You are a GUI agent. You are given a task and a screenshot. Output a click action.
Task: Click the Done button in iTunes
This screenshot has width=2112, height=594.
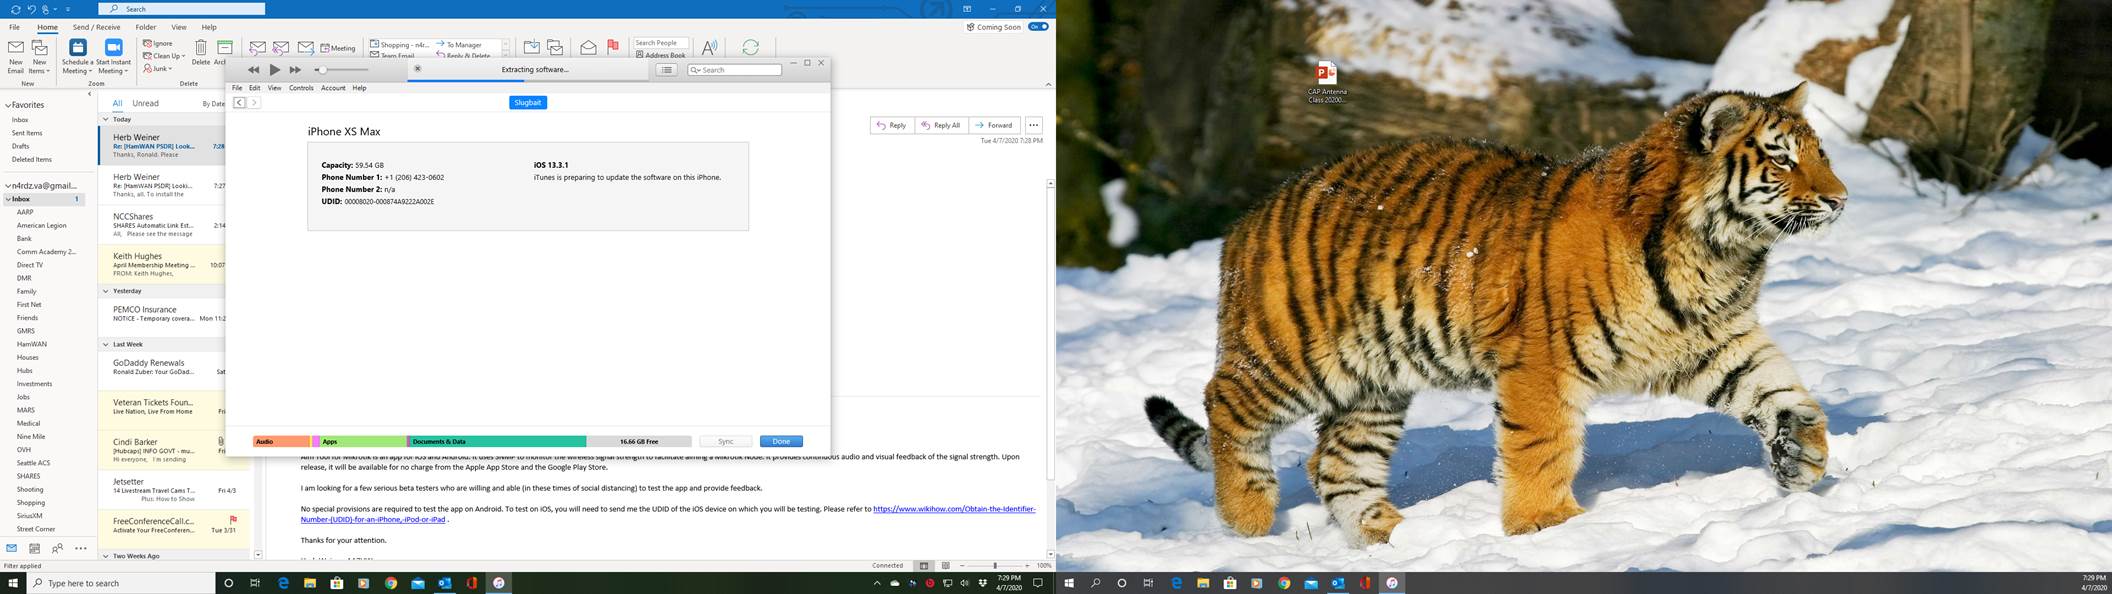pyautogui.click(x=781, y=441)
